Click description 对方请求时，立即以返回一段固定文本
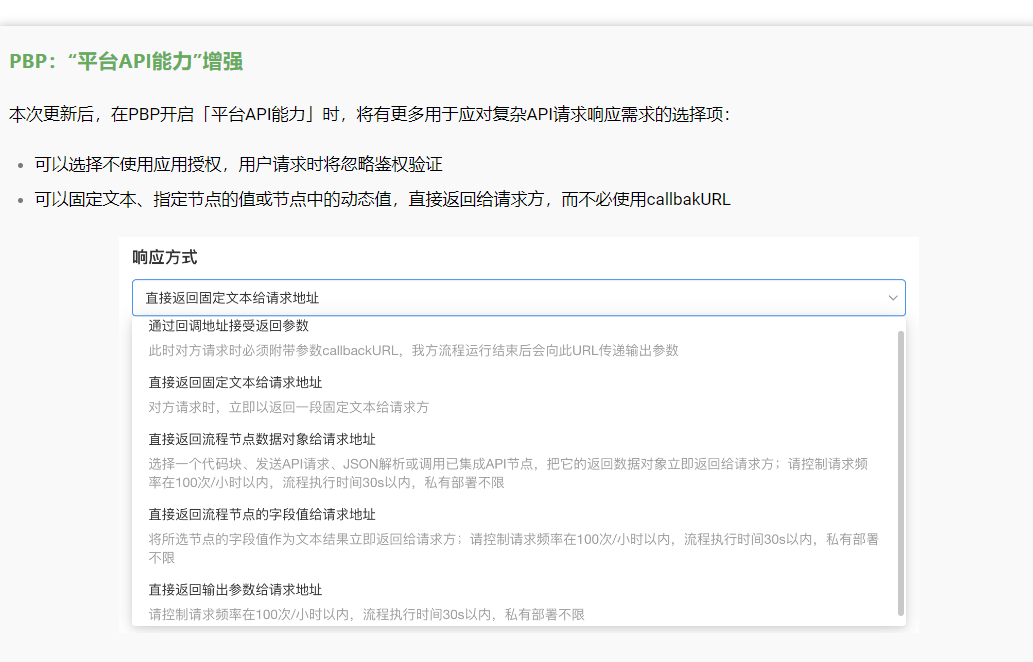This screenshot has height=662, width=1033. [x=289, y=407]
